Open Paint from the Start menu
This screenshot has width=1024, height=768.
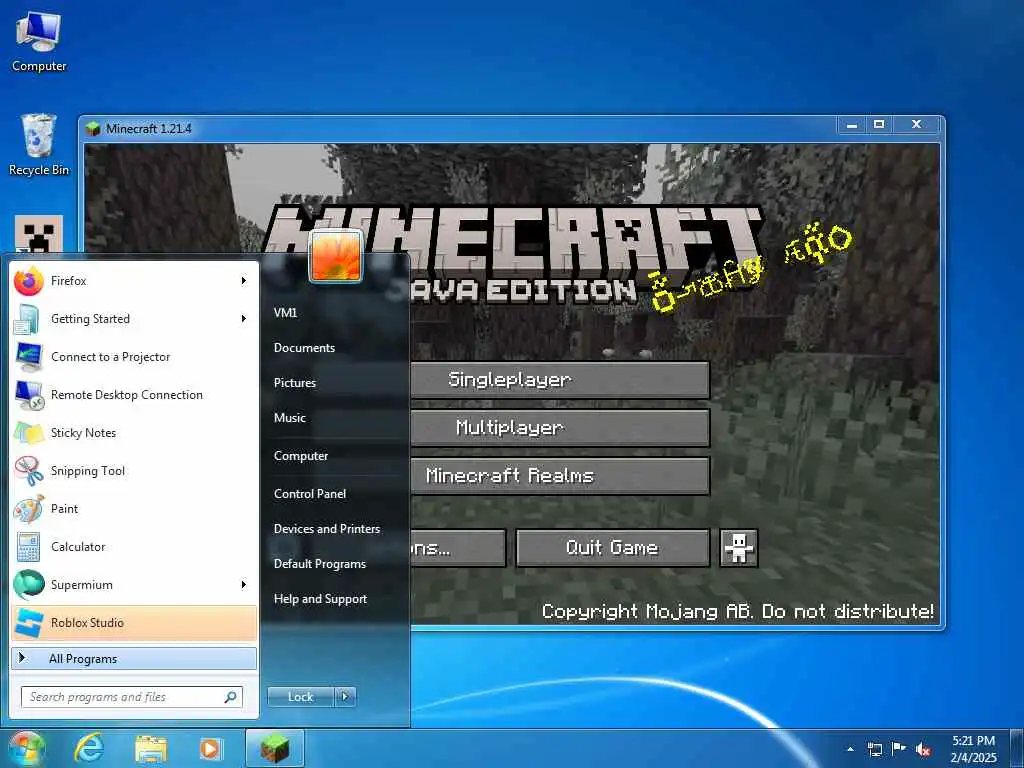[134, 509]
